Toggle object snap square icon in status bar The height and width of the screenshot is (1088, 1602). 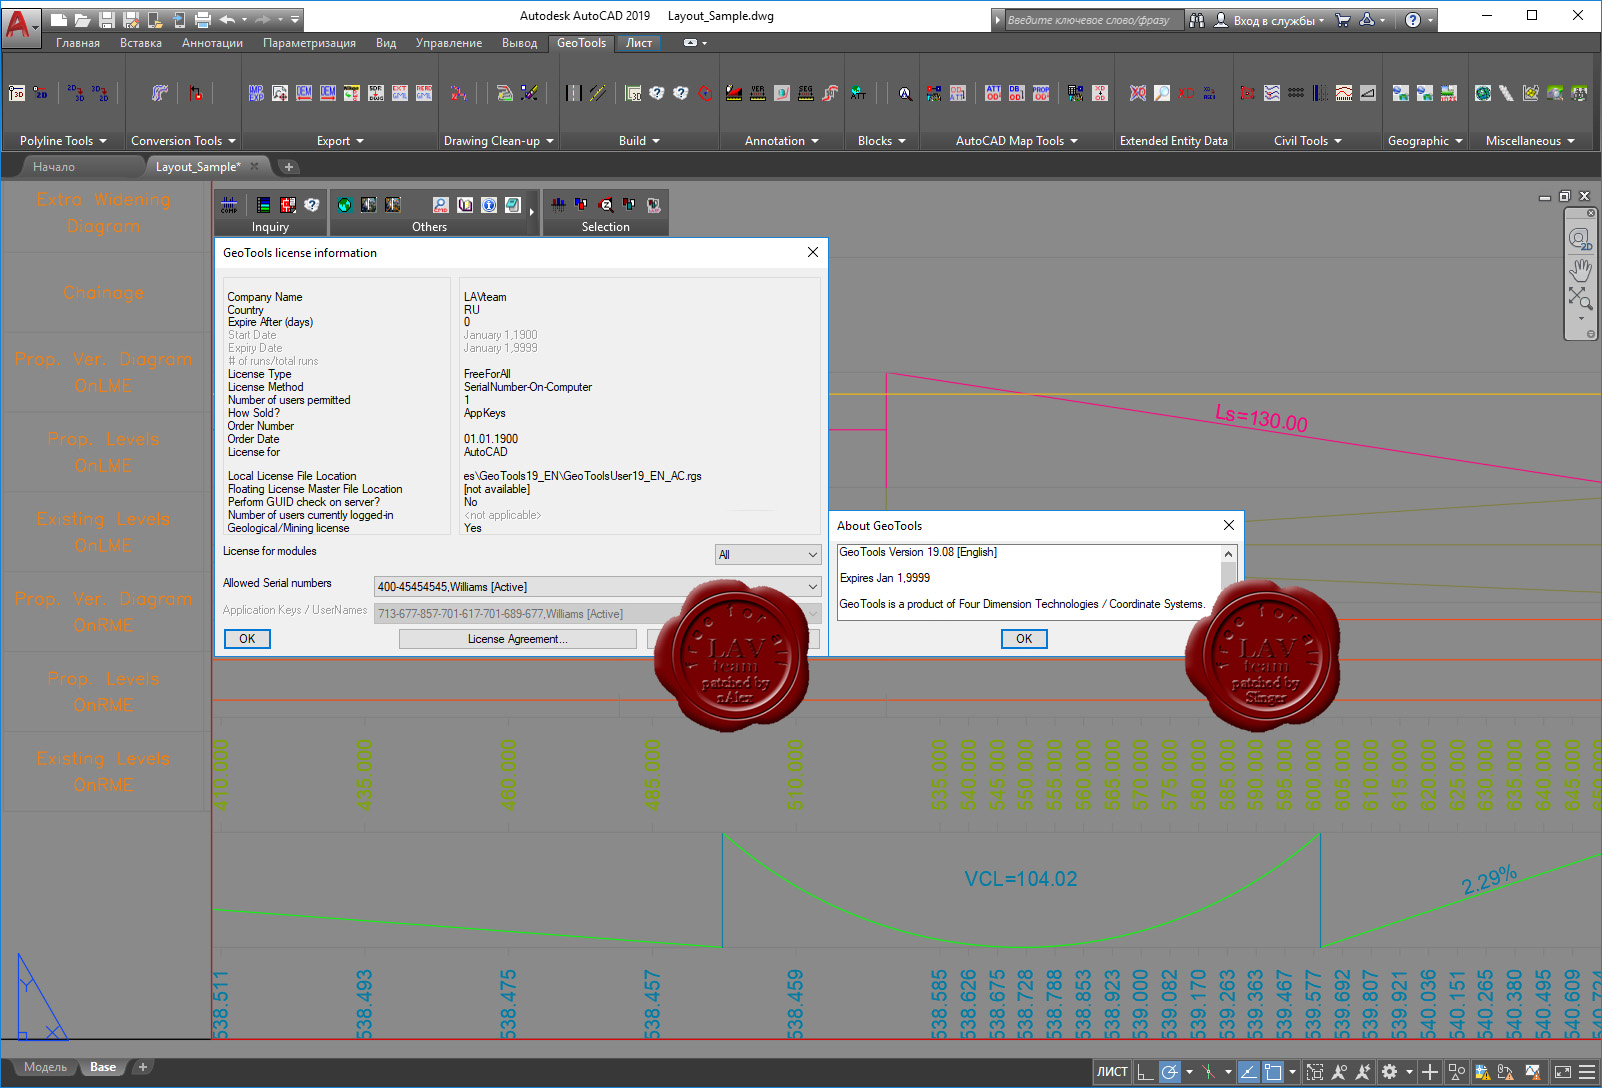point(1272,1072)
